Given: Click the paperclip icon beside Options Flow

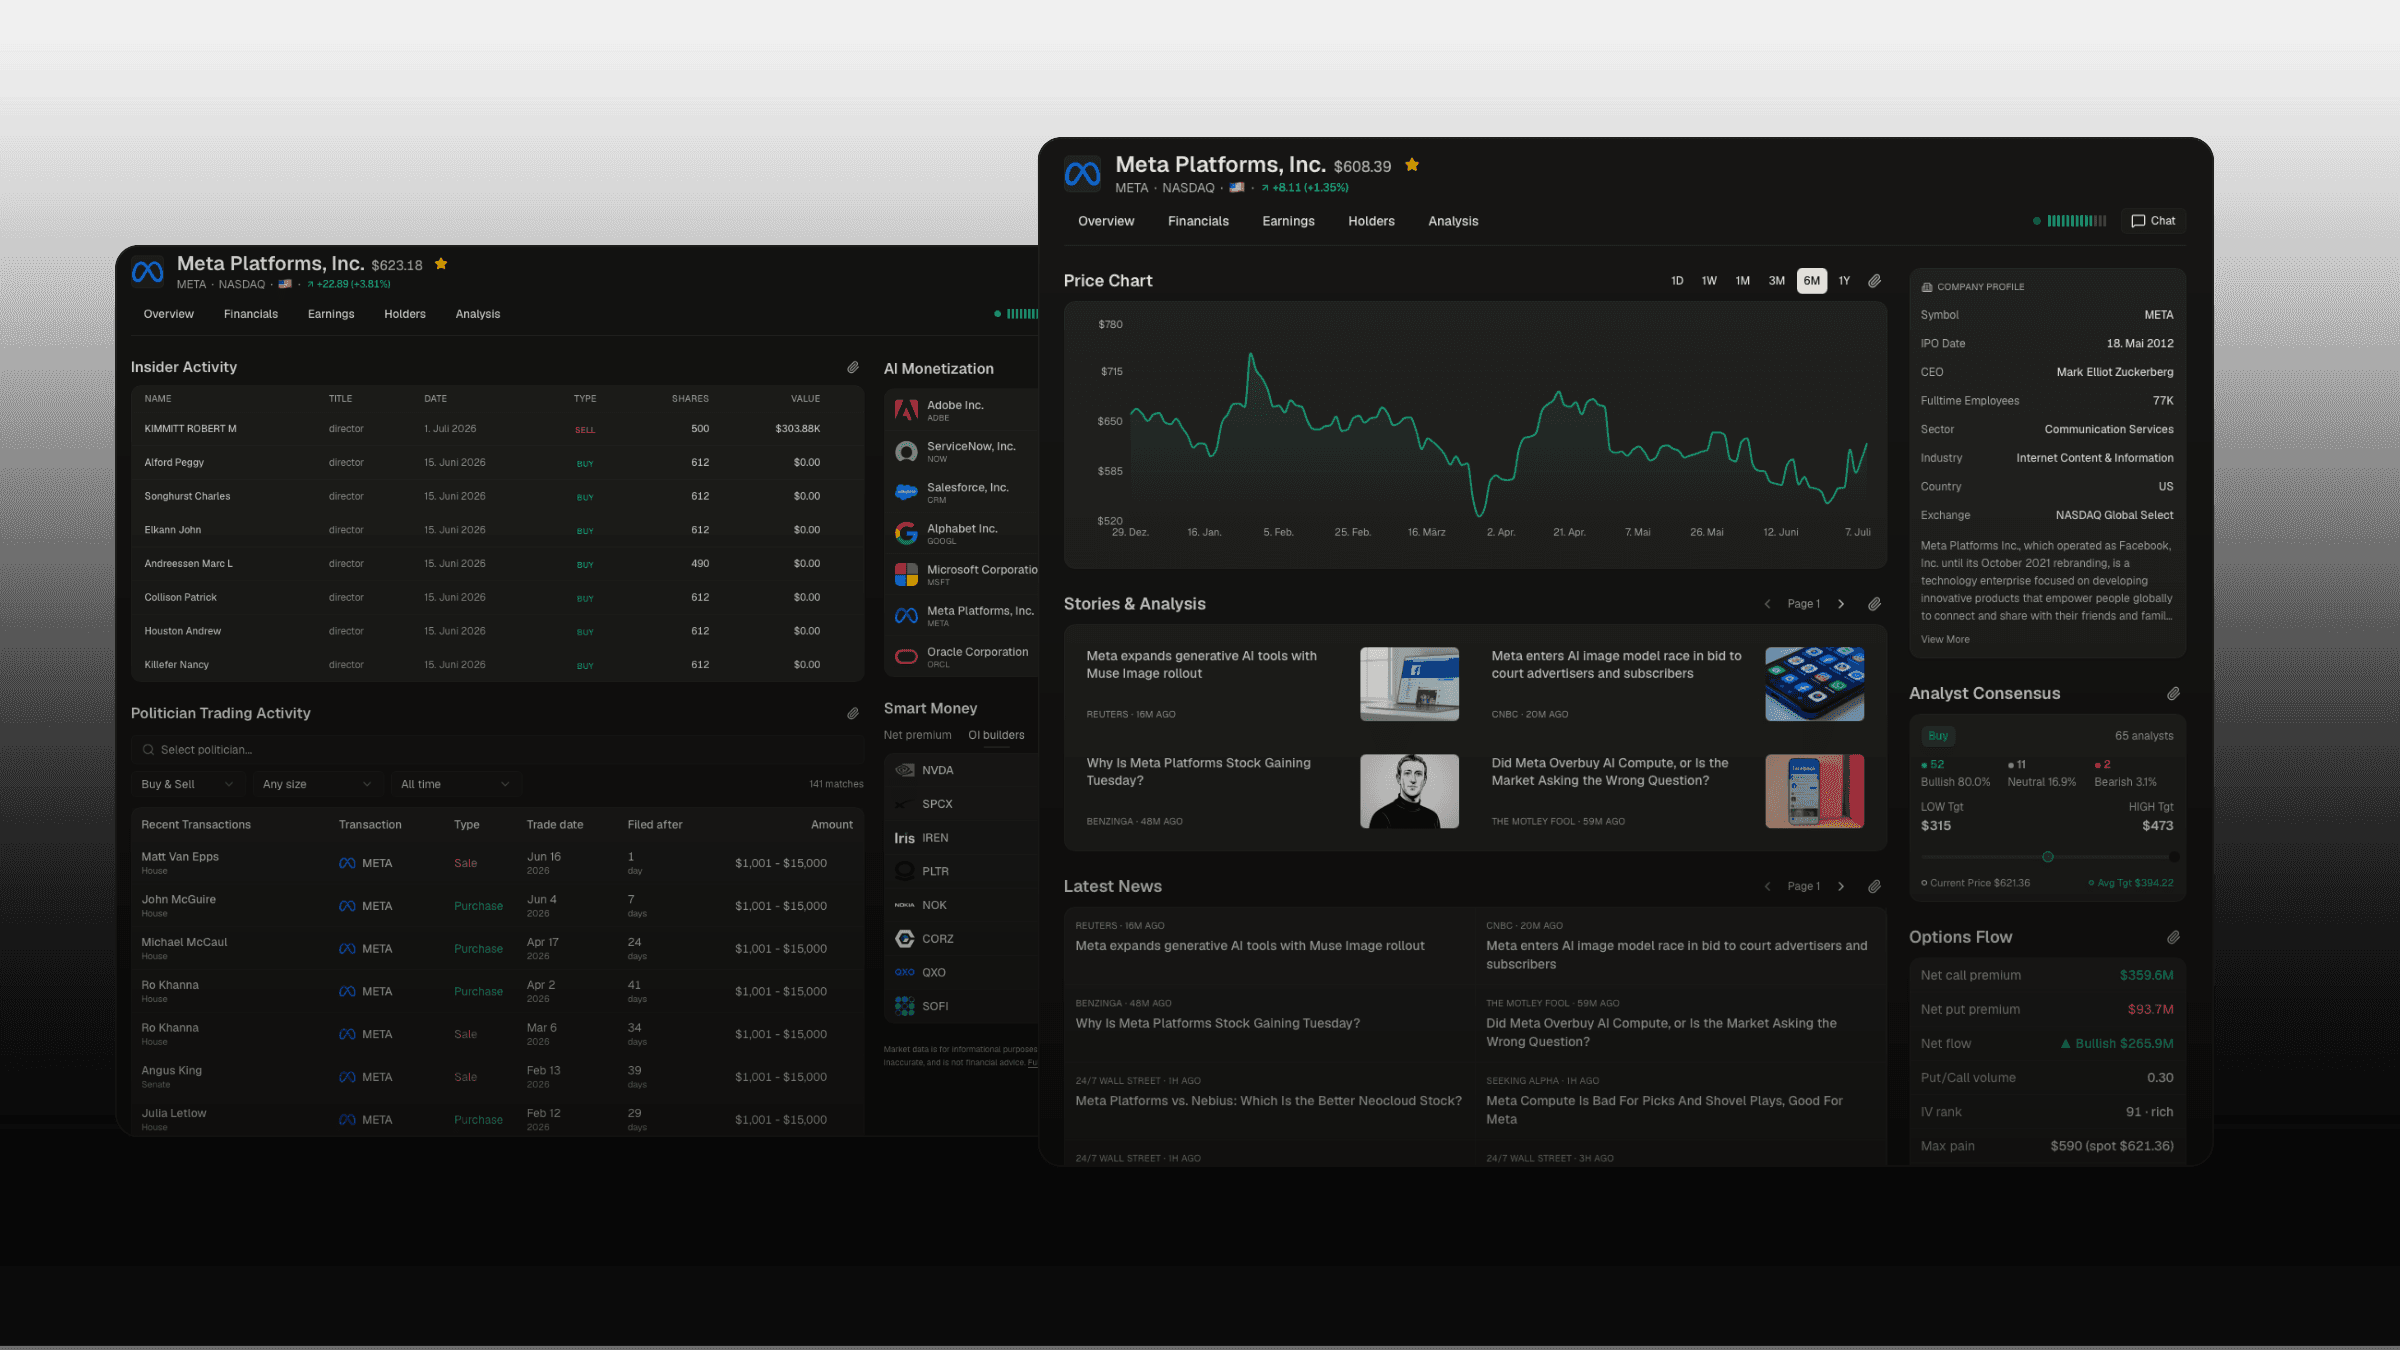Looking at the screenshot, I should coord(2173,938).
